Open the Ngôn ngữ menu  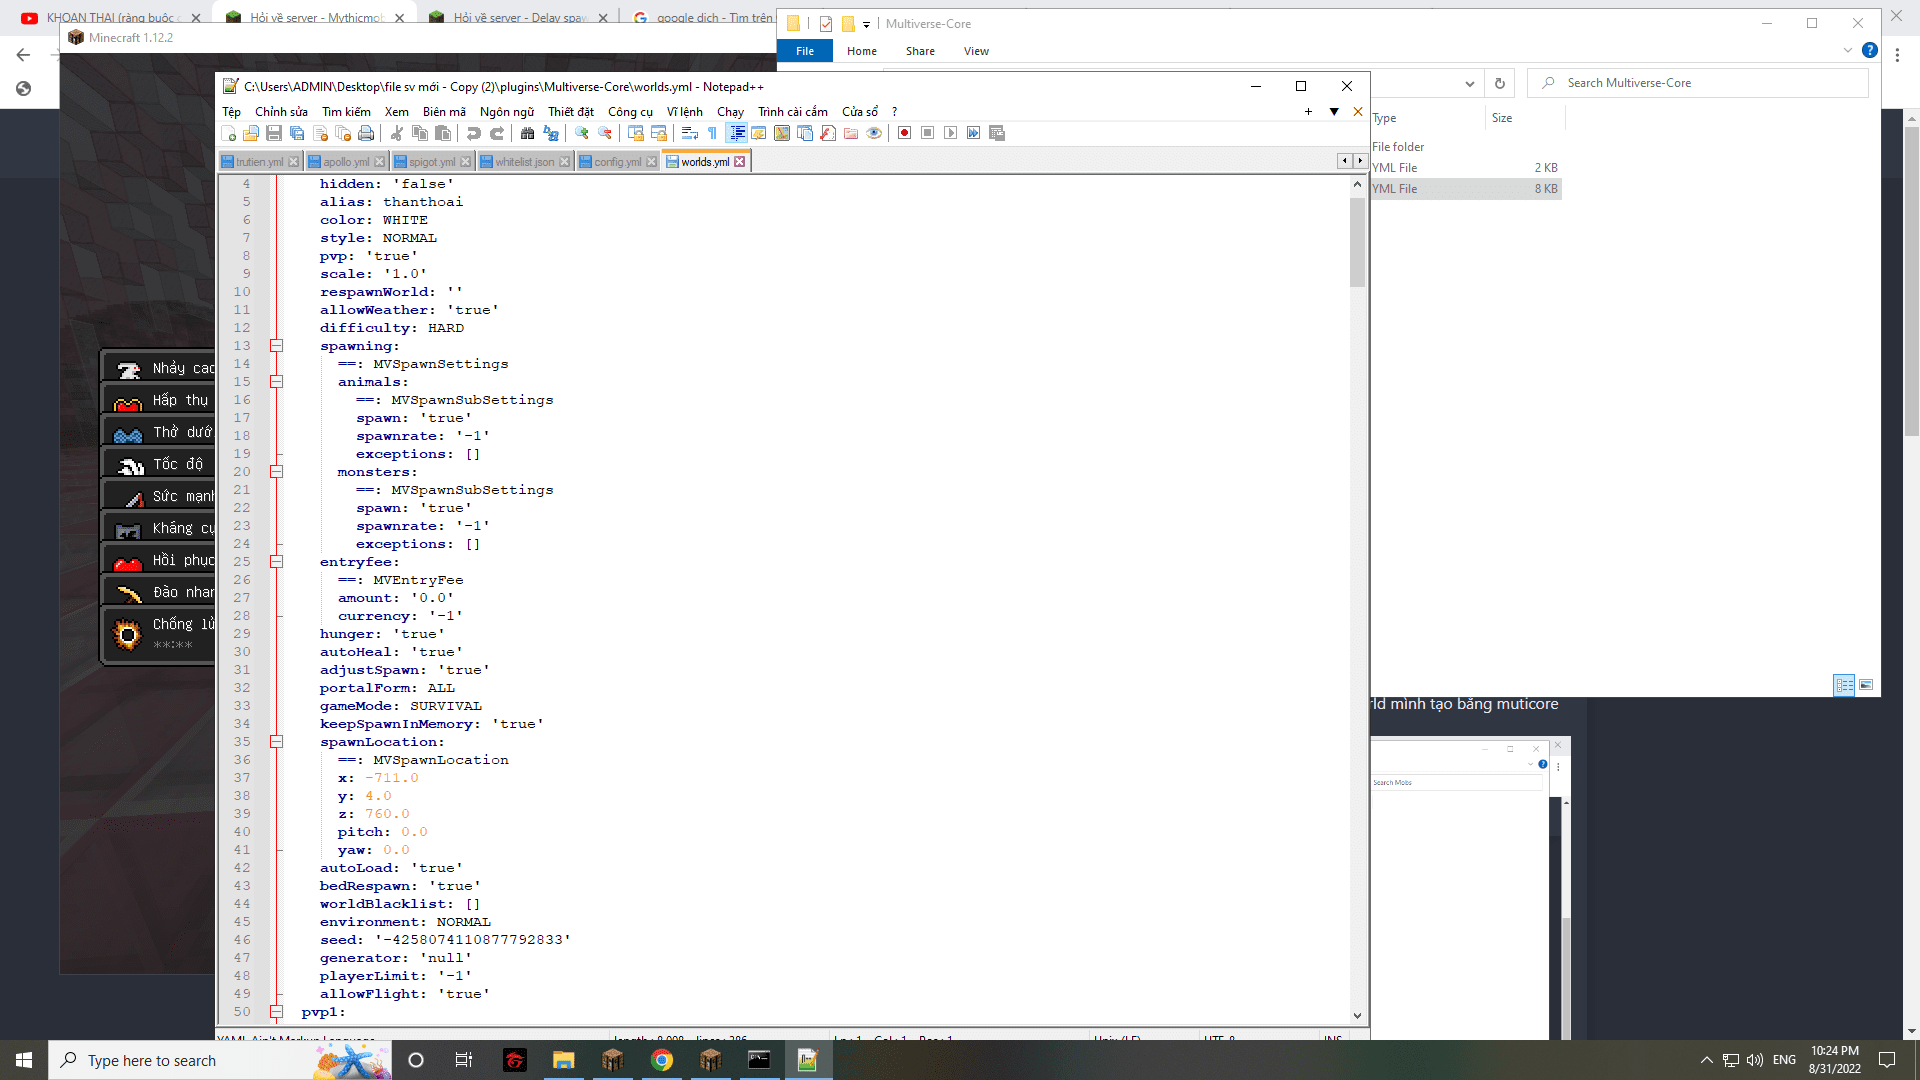(506, 112)
